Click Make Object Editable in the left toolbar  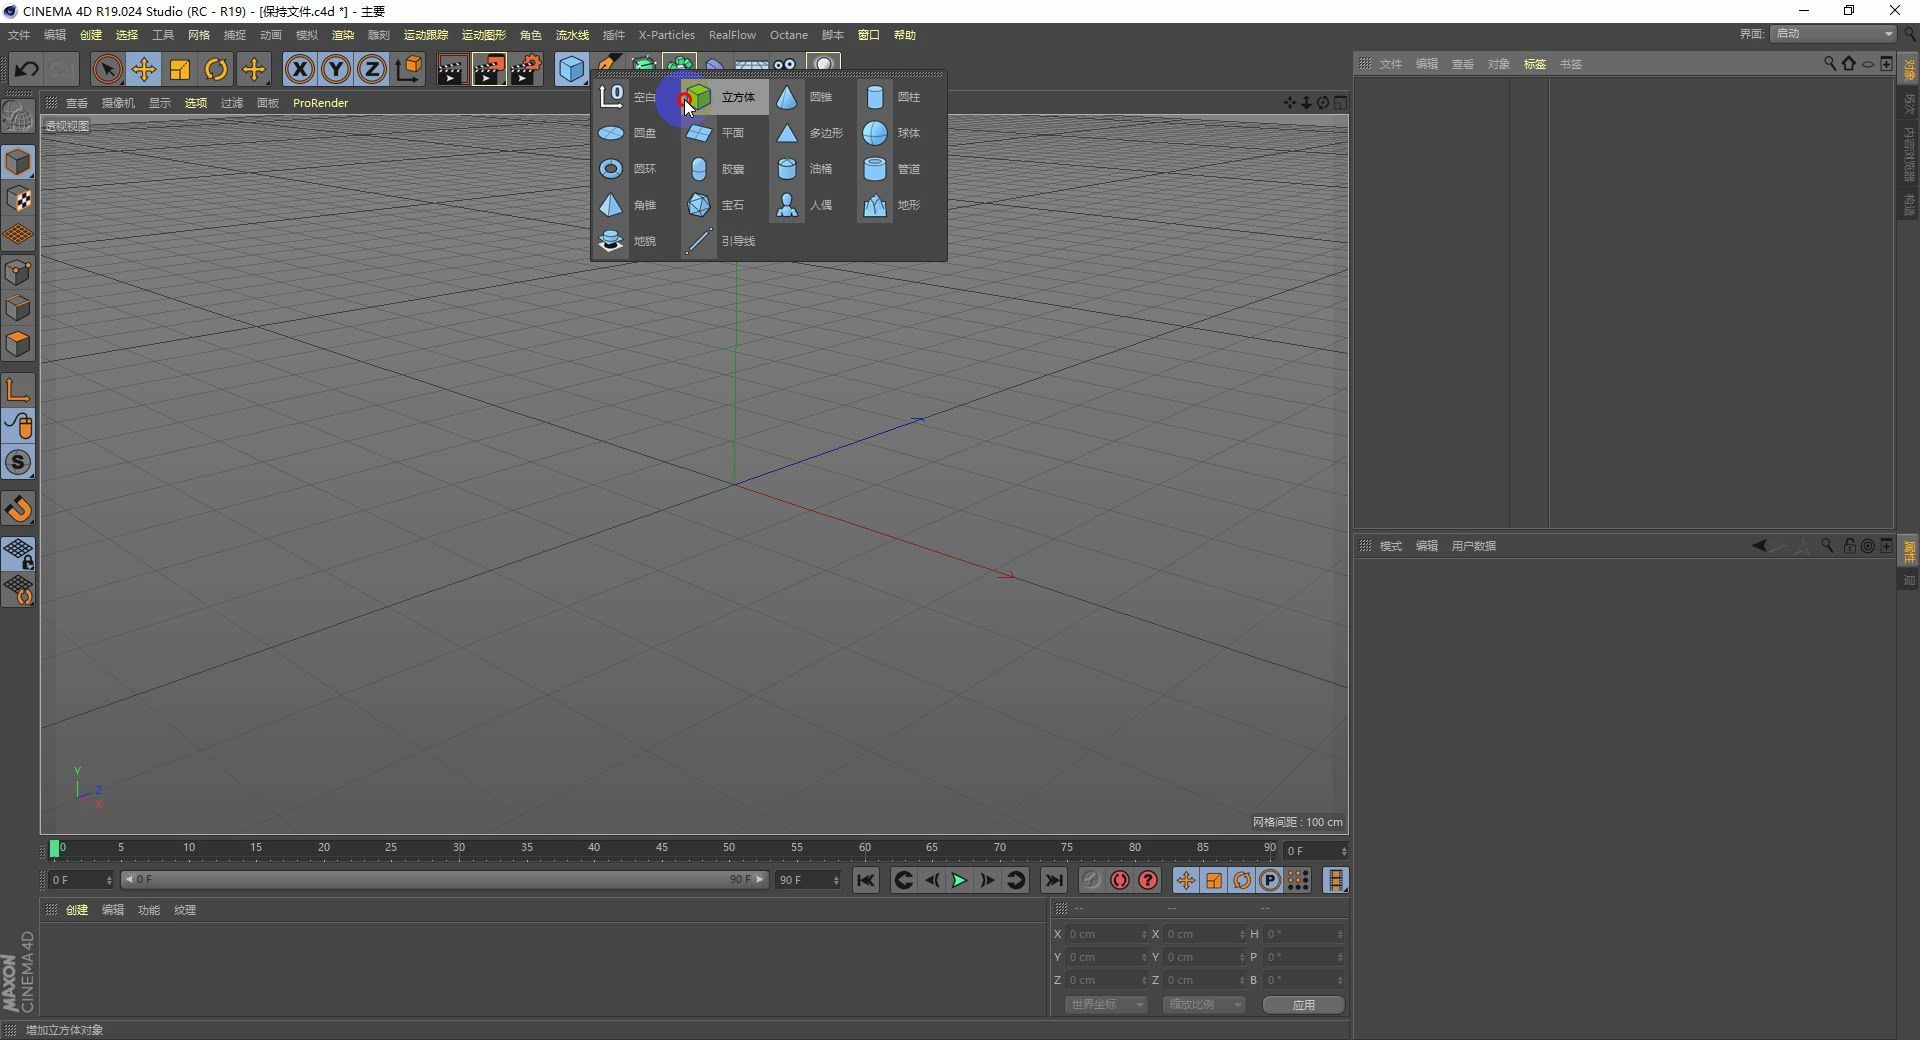pyautogui.click(x=17, y=117)
